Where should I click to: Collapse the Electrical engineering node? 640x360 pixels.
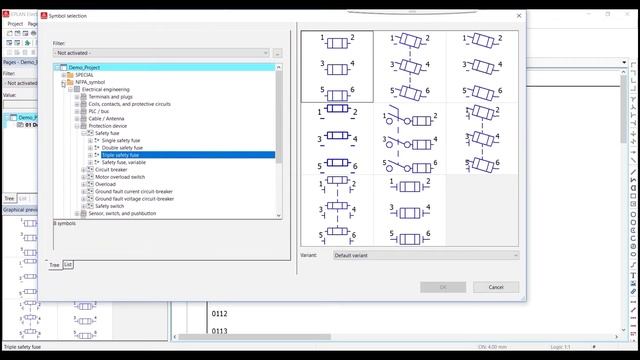[x=70, y=89]
